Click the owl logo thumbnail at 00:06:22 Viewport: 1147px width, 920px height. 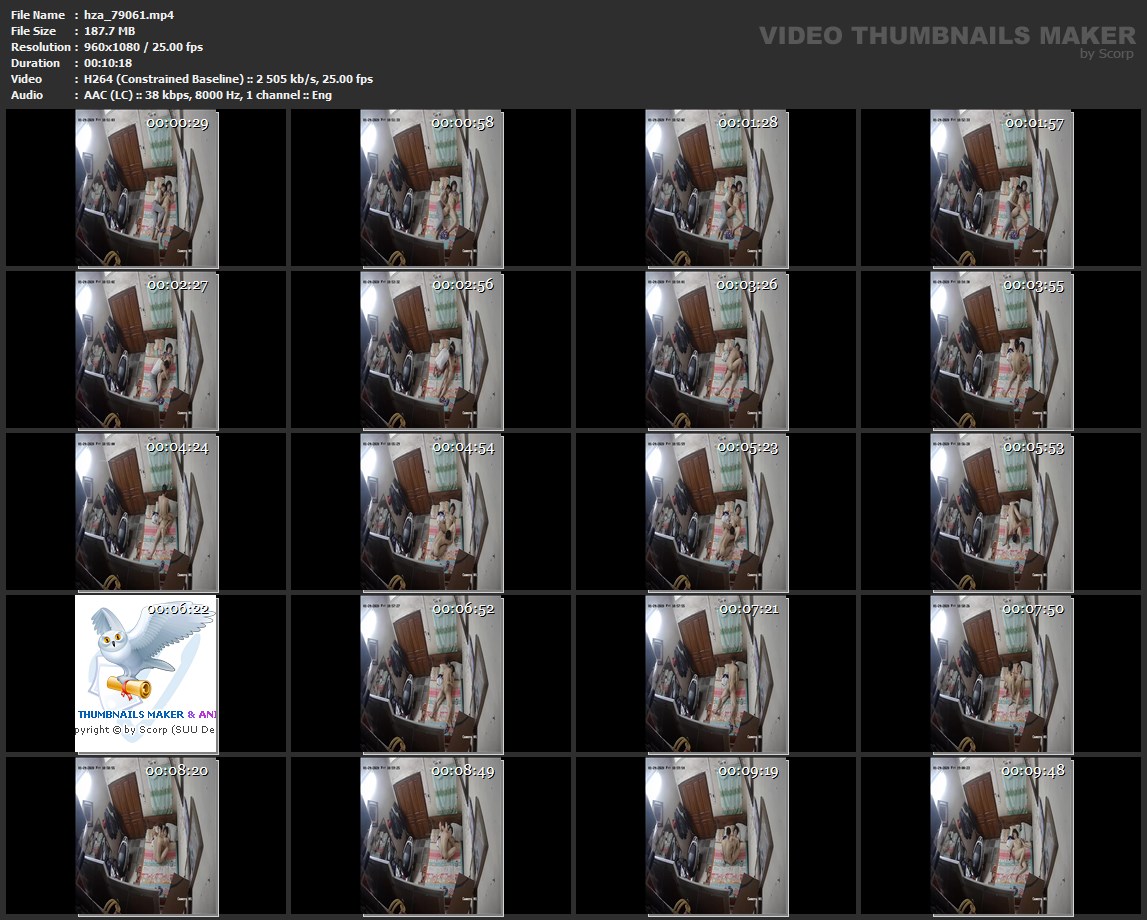coord(146,673)
